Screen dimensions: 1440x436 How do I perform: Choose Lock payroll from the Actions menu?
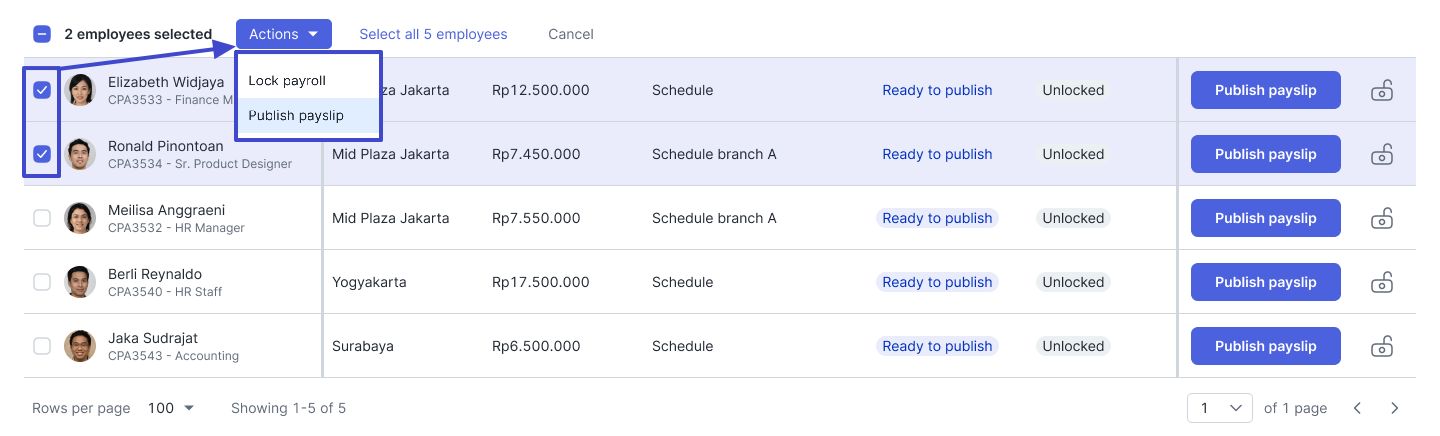[x=287, y=81]
